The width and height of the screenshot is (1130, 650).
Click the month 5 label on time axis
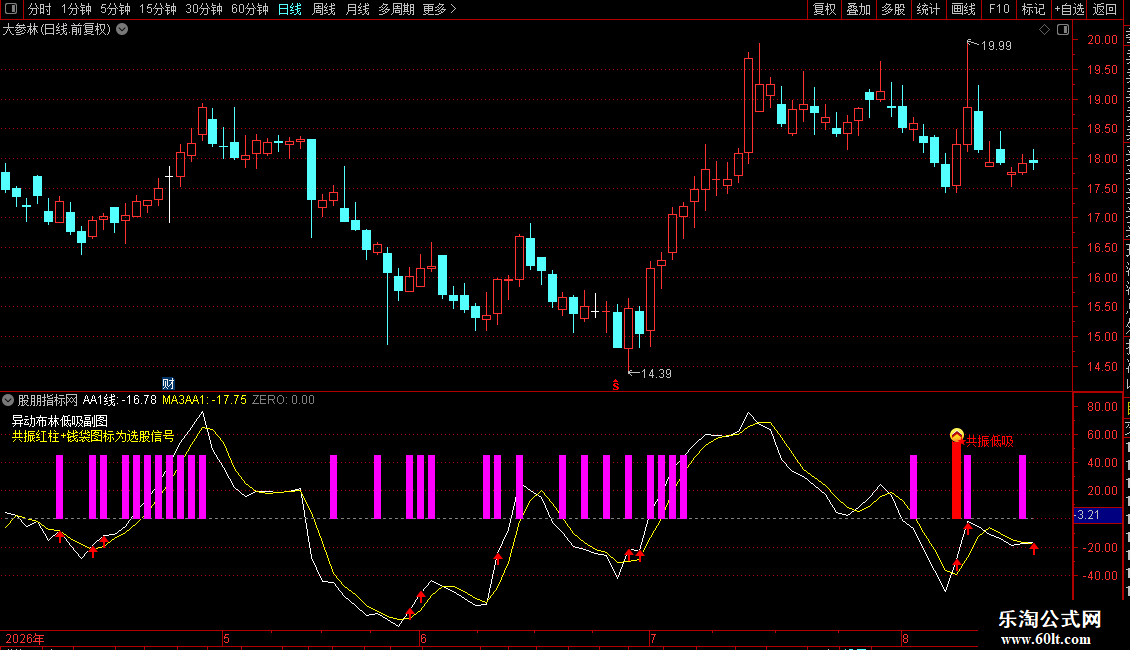(x=226, y=639)
